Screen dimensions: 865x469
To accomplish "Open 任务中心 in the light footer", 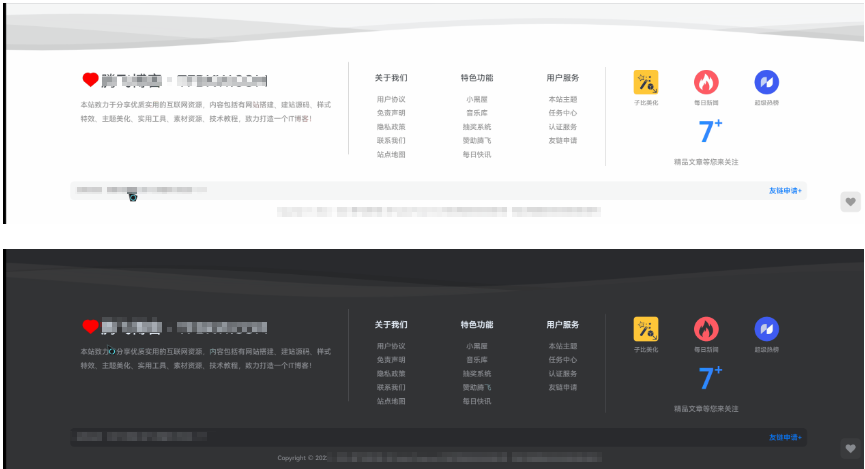I will pos(563,113).
